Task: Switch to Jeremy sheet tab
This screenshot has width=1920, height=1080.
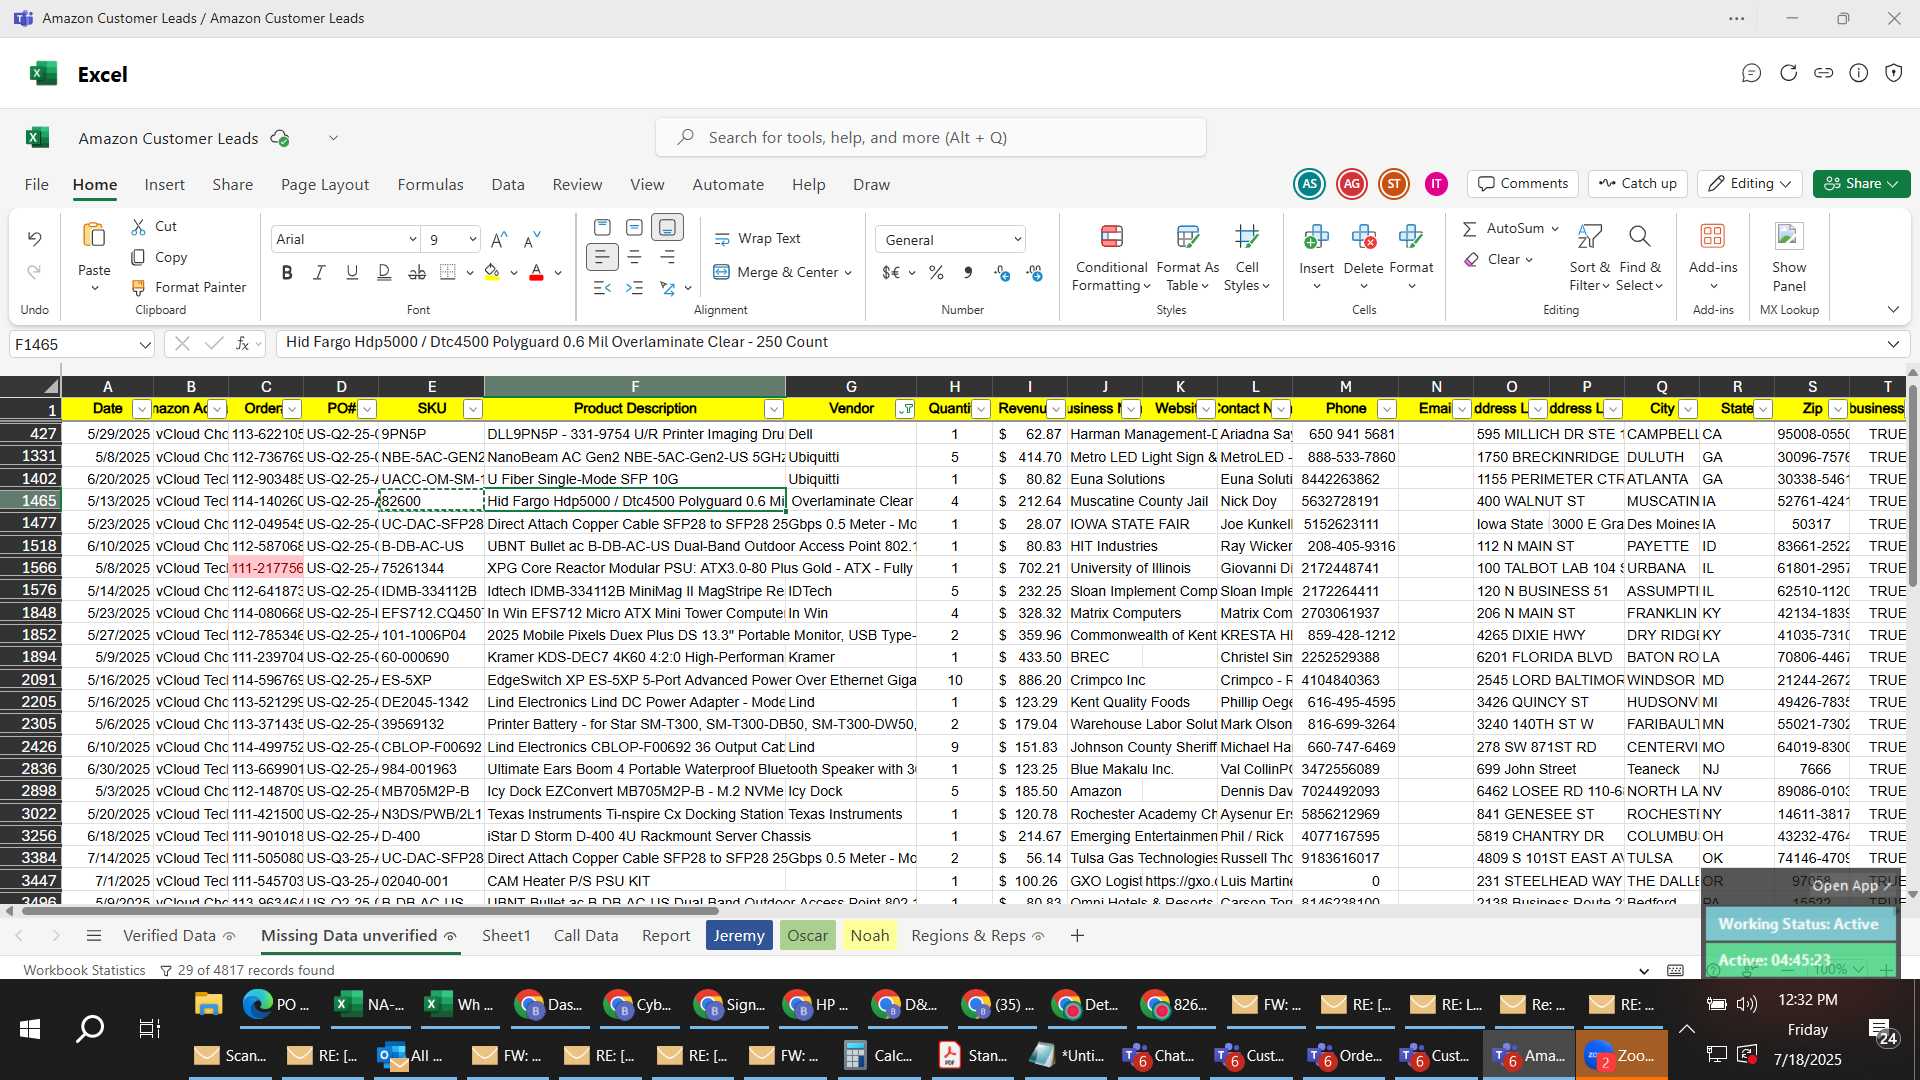Action: click(x=739, y=936)
